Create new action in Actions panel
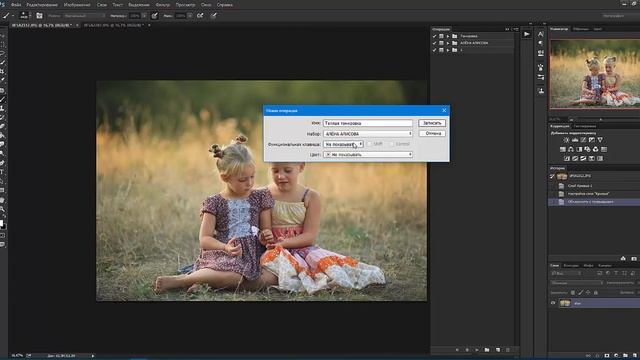 [498, 350]
